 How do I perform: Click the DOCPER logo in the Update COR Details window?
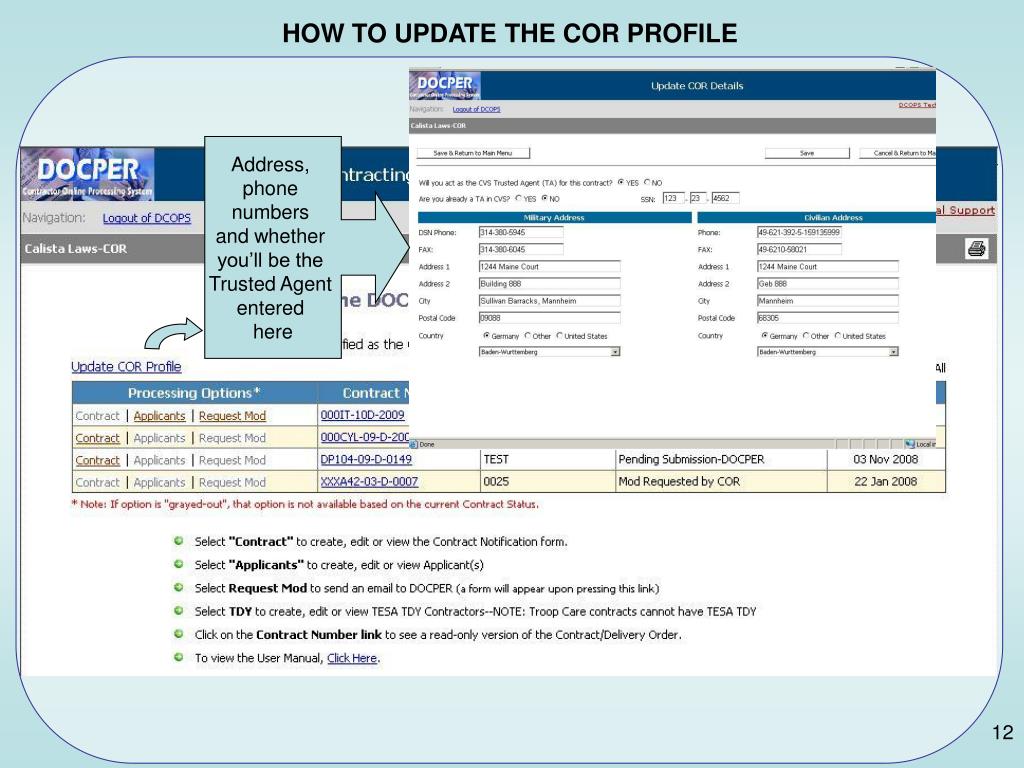click(445, 86)
